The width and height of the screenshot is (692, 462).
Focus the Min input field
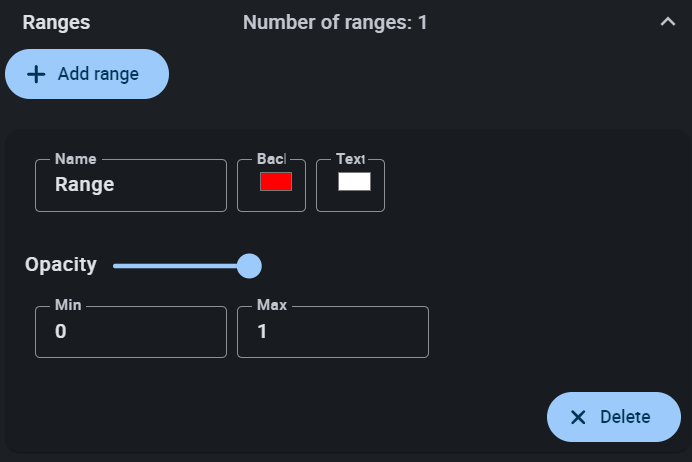point(130,332)
